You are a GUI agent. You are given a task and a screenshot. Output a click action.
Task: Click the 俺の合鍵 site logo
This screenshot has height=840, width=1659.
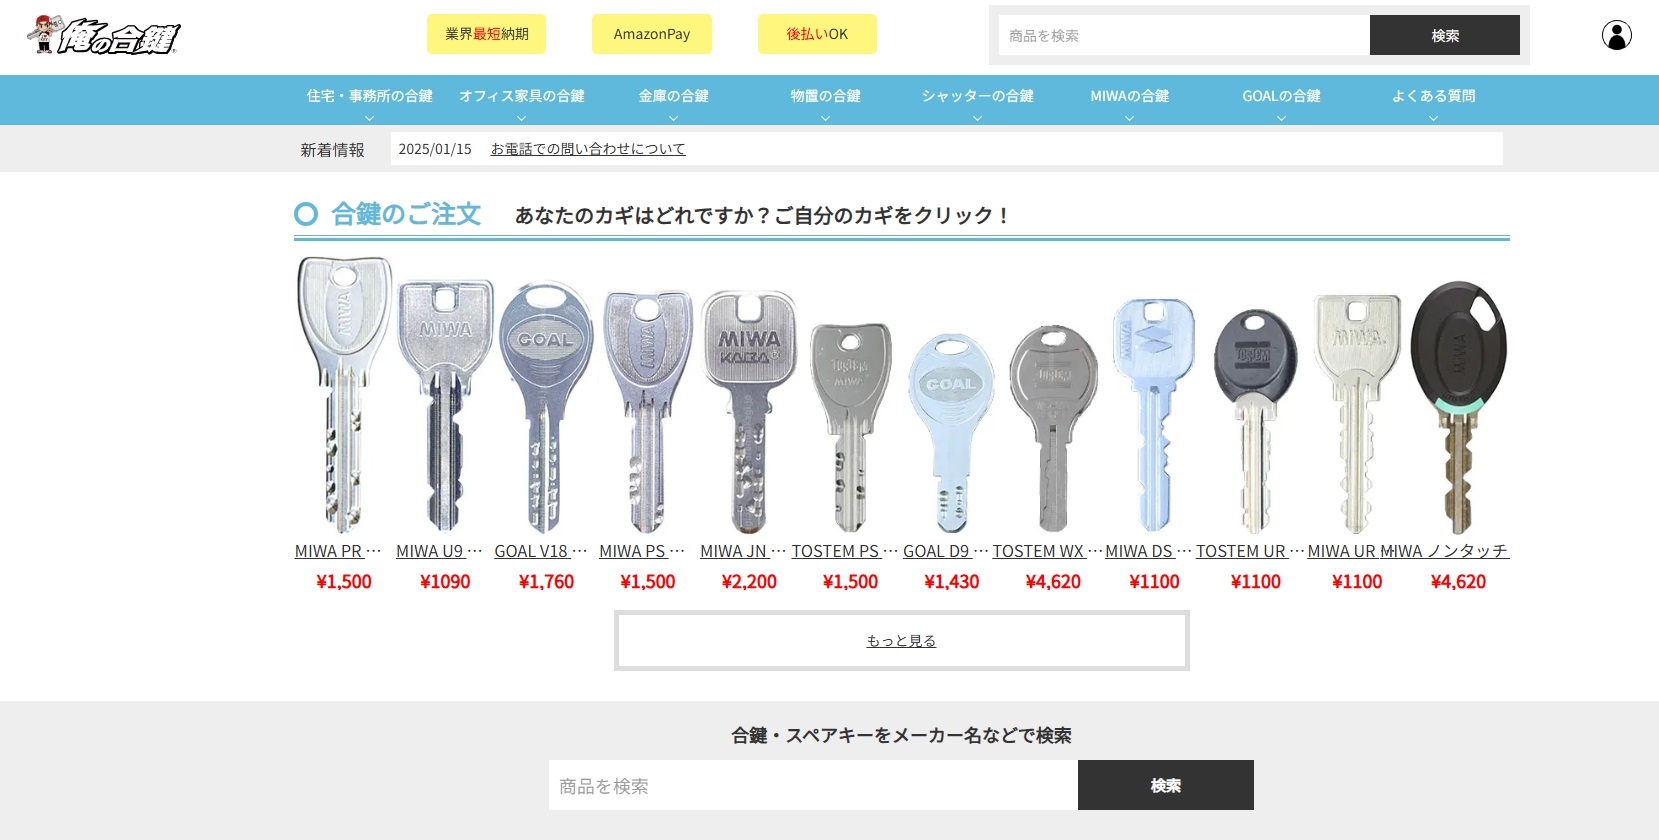(x=103, y=36)
